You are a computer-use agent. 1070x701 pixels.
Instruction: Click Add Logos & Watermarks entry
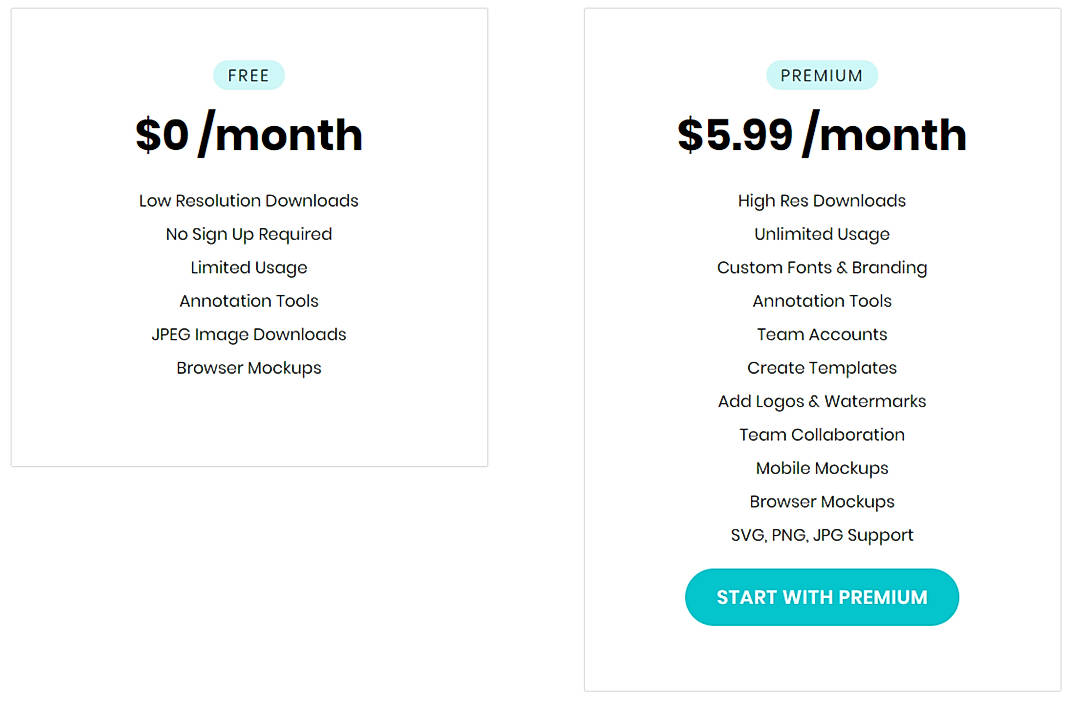pos(821,401)
